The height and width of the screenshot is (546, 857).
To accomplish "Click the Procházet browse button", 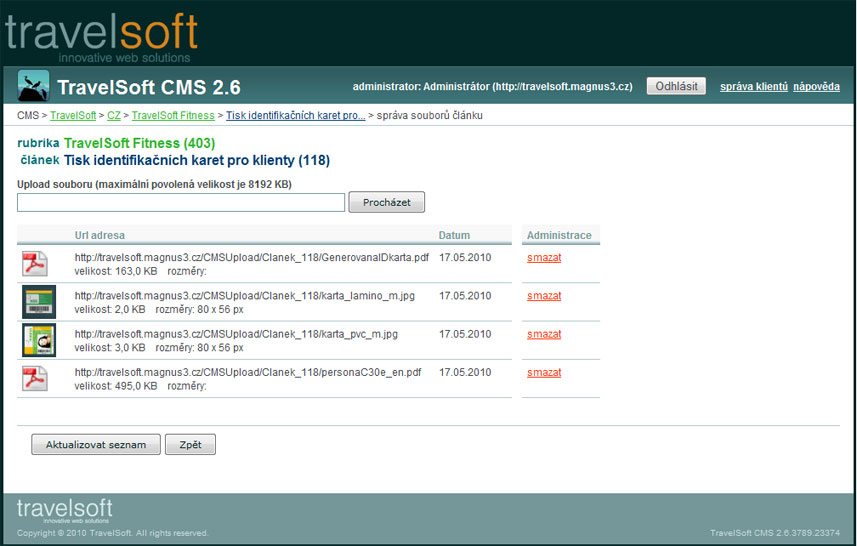I will [386, 202].
